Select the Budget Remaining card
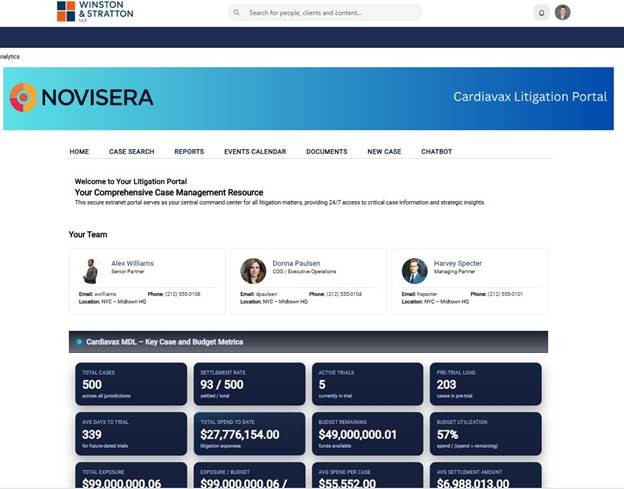Viewport: 624px width, 489px height. (368, 434)
